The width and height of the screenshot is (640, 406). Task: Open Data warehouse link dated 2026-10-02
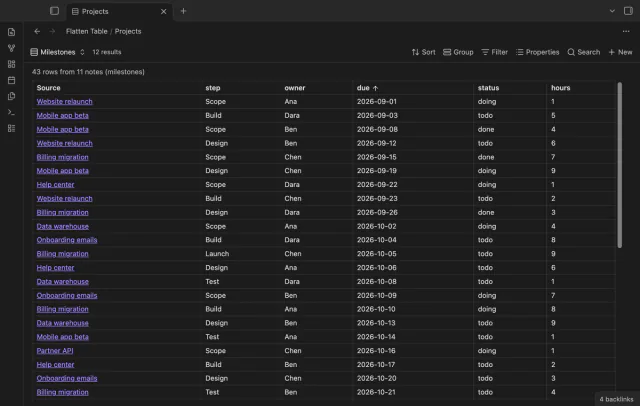click(62, 226)
